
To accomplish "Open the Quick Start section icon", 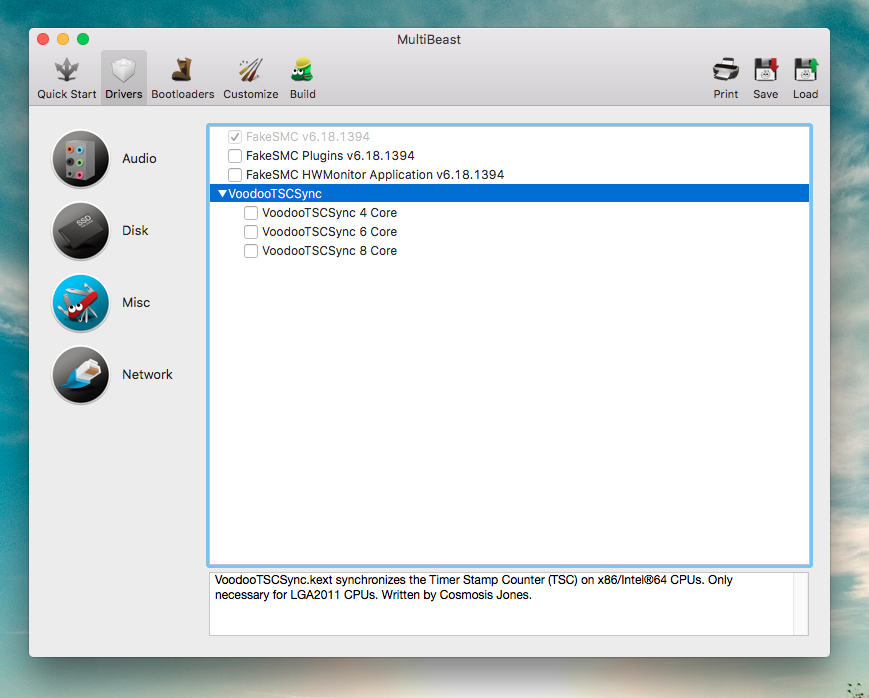I will (67, 70).
